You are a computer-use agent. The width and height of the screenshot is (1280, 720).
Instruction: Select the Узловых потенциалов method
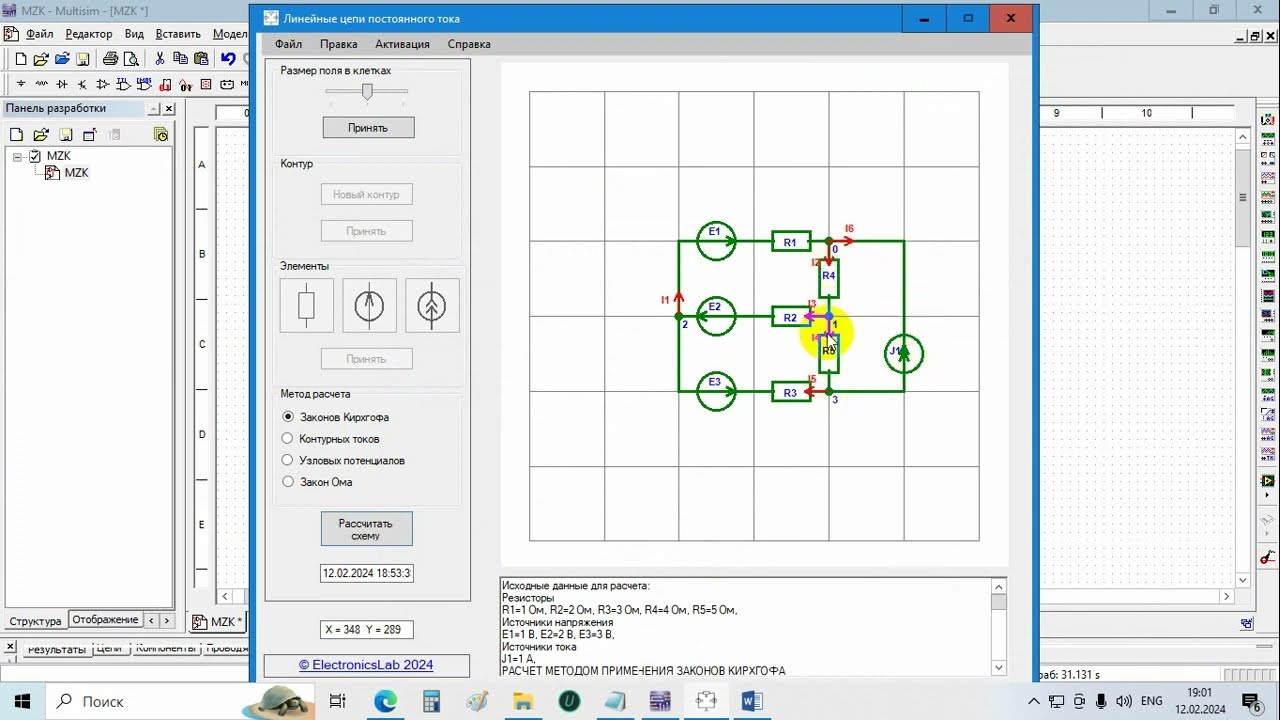coord(288,460)
